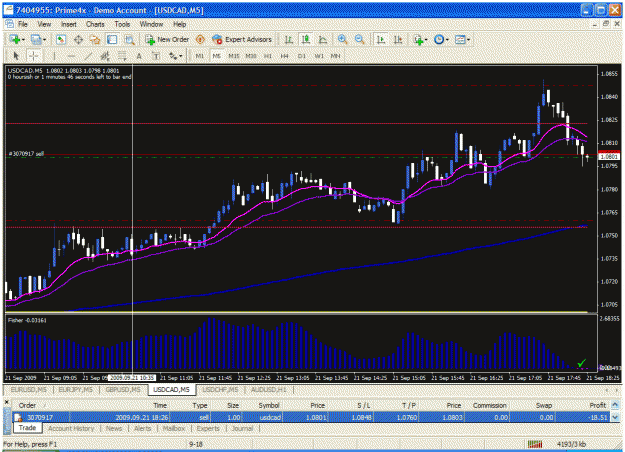Screen dimensions: 625x452
Task: Open the Mailbox terminal tab
Action: [x=174, y=428]
